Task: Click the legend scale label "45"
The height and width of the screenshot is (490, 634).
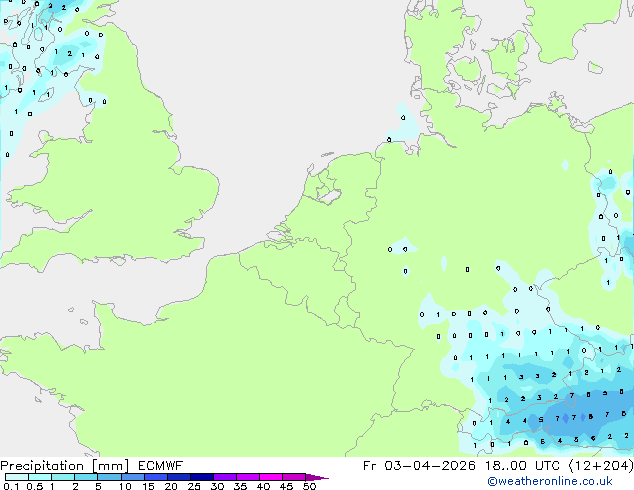Action: click(287, 486)
